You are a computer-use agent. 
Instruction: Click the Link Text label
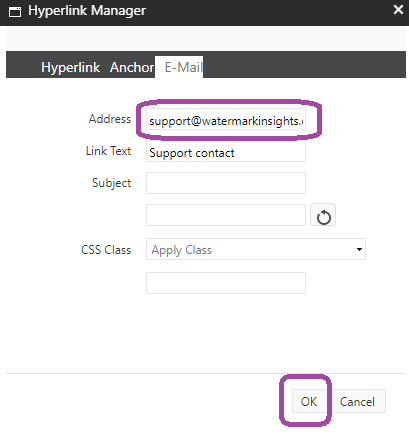(x=108, y=151)
